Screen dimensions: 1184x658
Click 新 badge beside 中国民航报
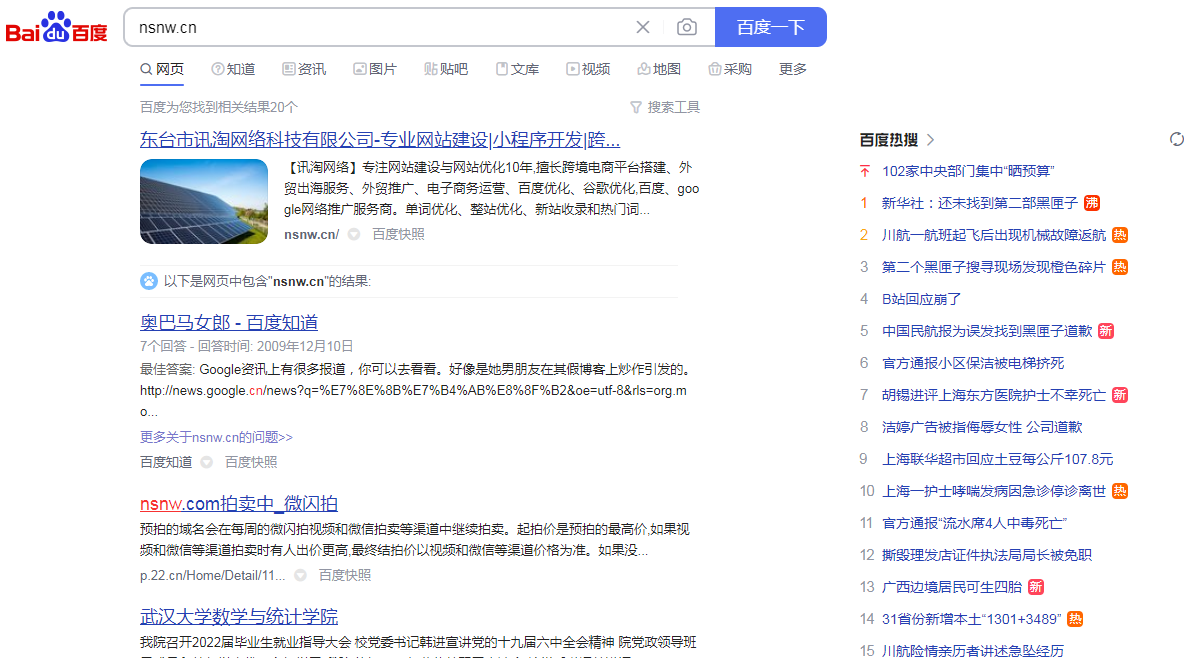[x=1105, y=331]
